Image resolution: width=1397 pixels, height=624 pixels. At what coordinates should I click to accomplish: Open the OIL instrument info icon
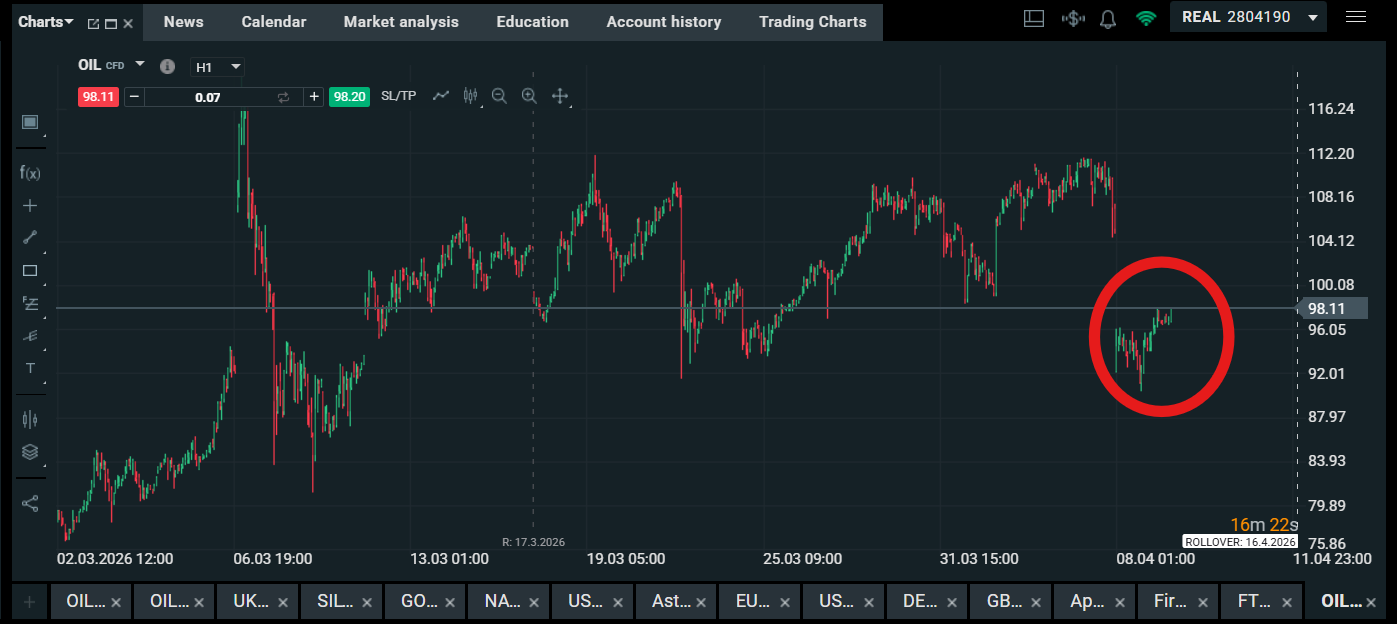167,66
